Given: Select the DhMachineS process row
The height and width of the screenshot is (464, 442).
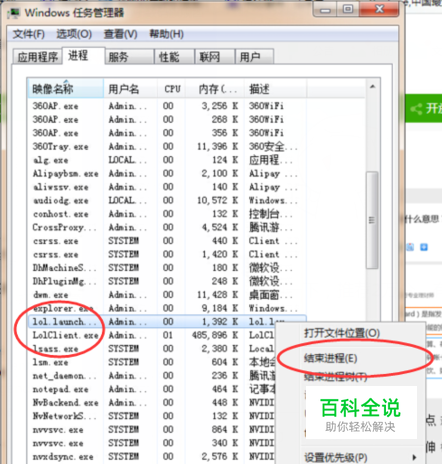Looking at the screenshot, I should (167, 268).
